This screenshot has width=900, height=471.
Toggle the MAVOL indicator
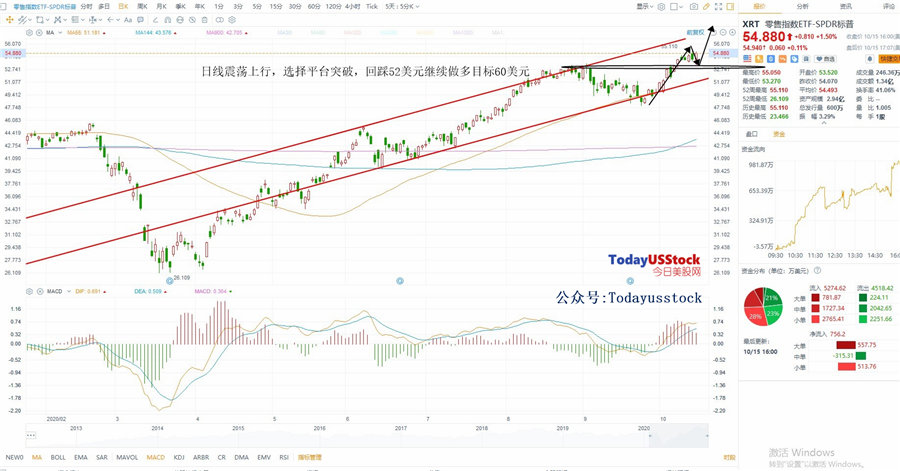(x=127, y=457)
